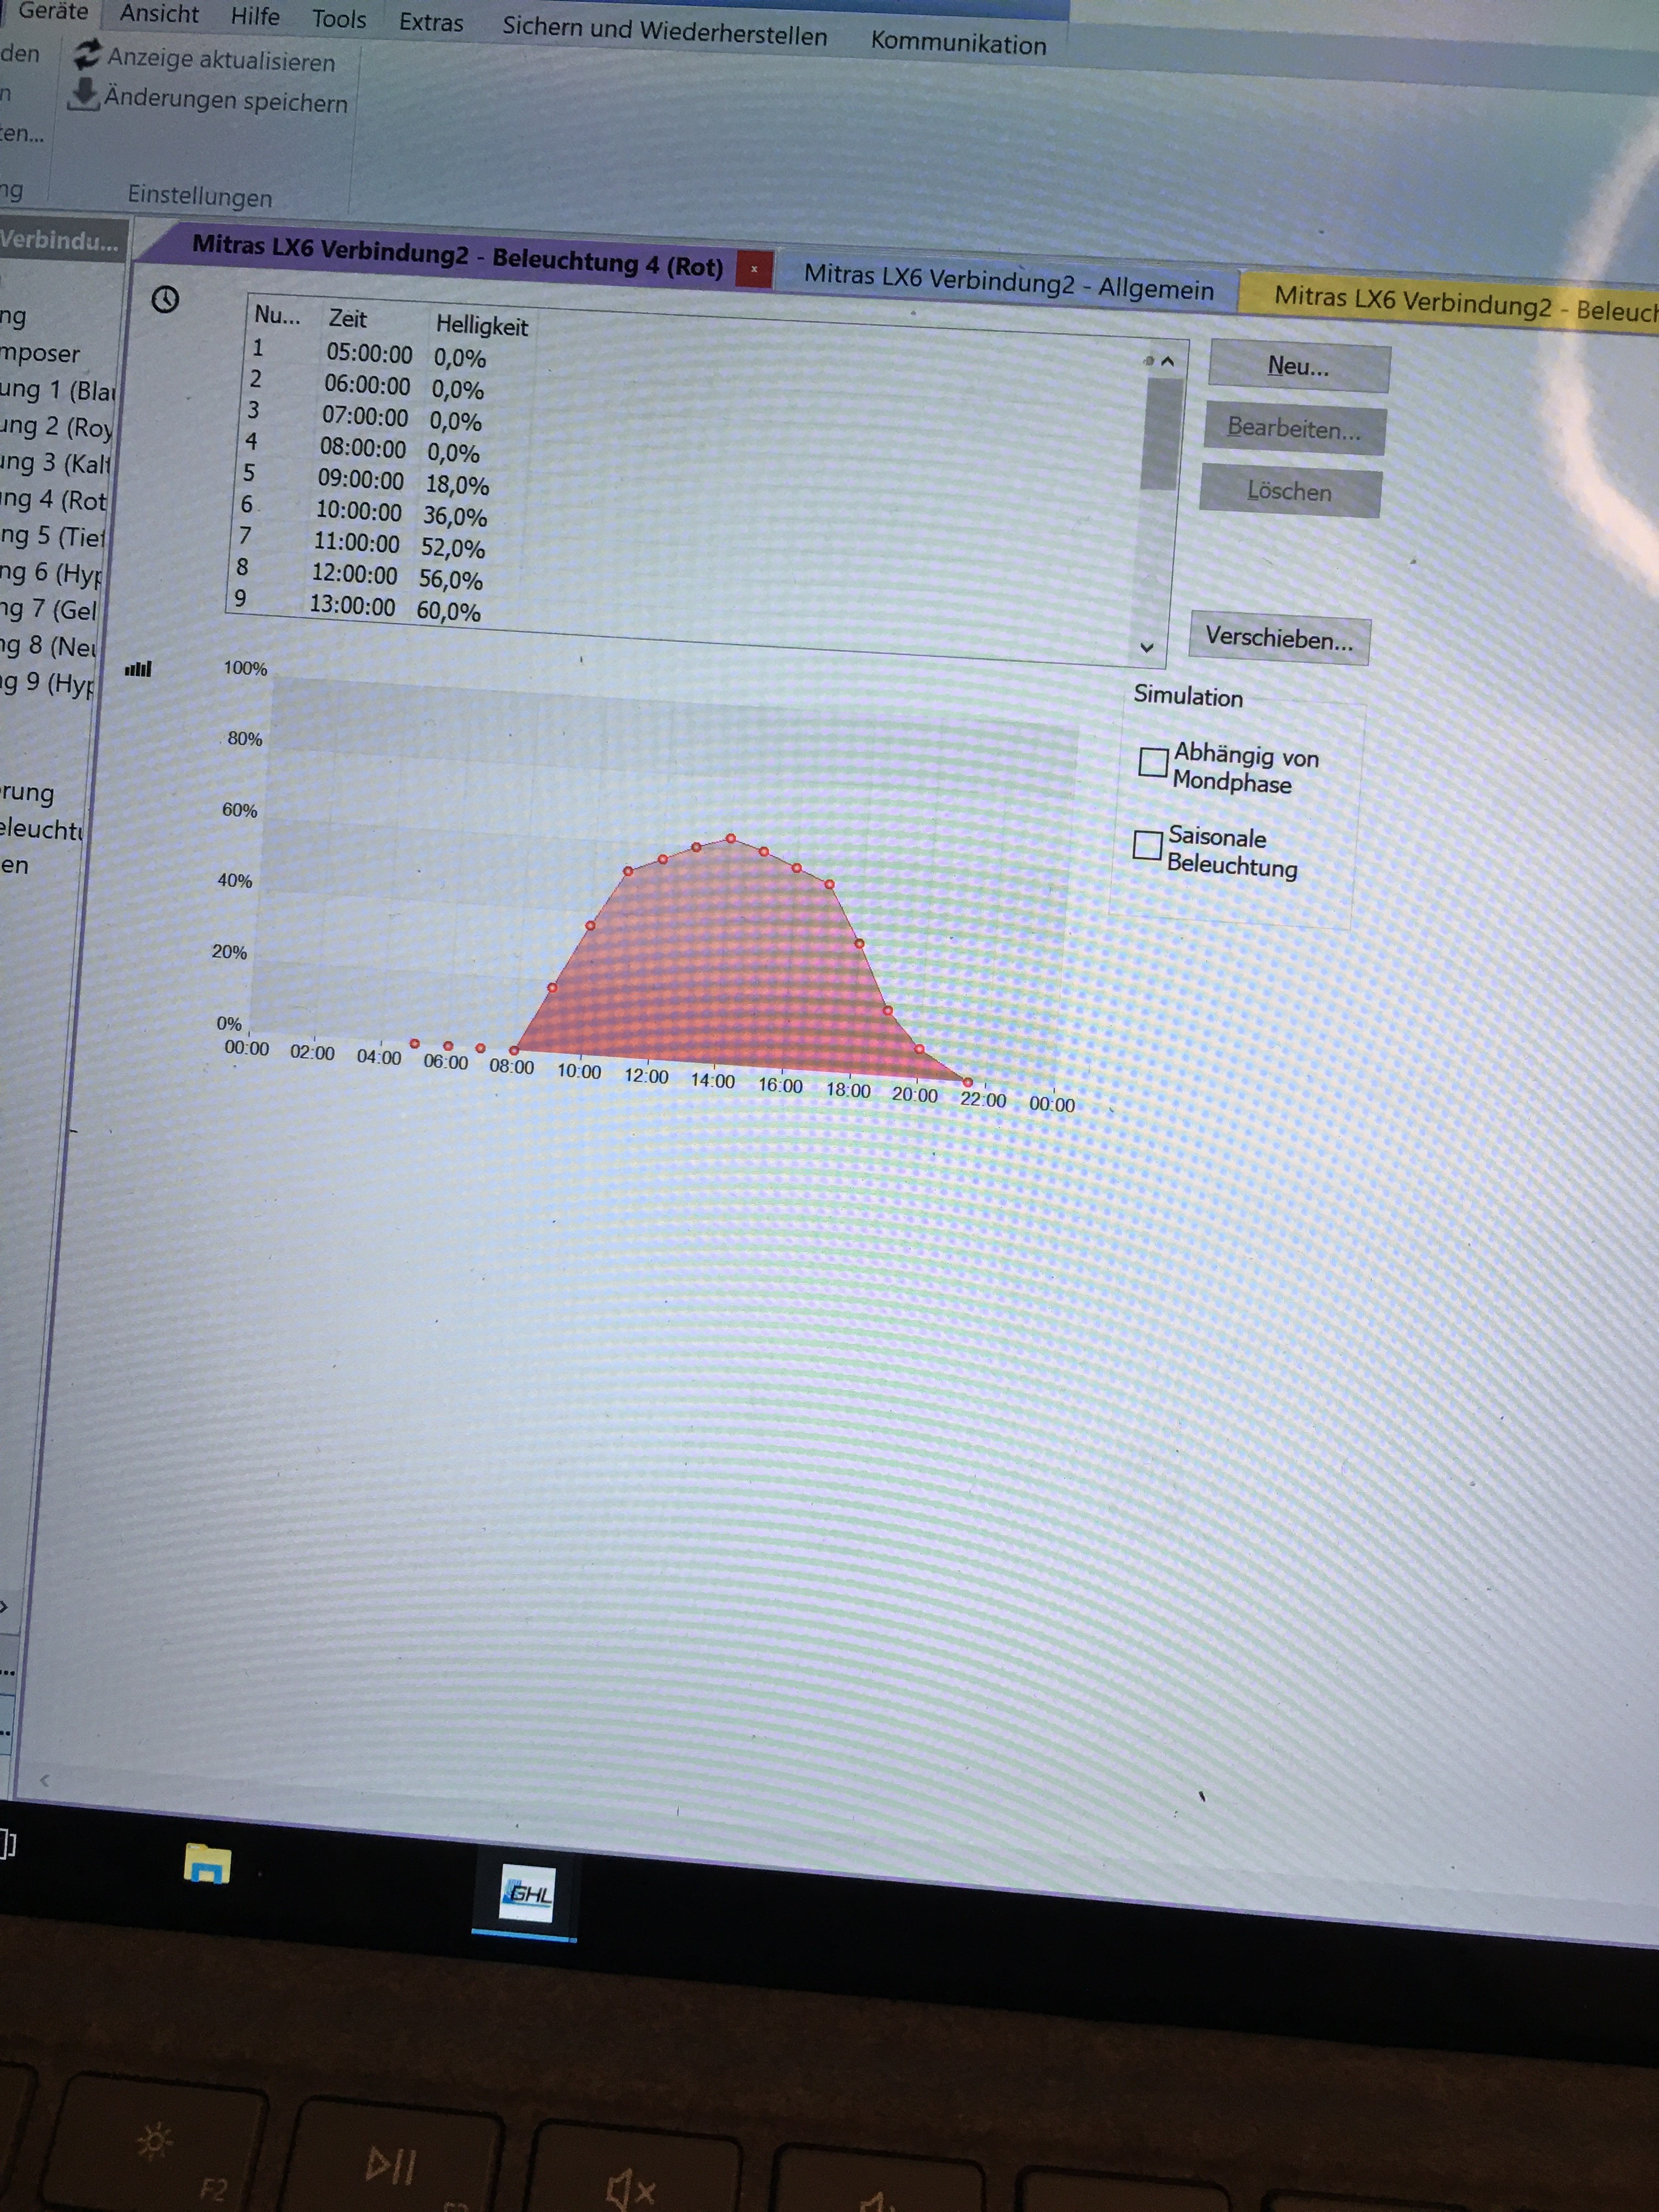Click the 18,0% brightness value
1659x2212 pixels.
[458, 485]
